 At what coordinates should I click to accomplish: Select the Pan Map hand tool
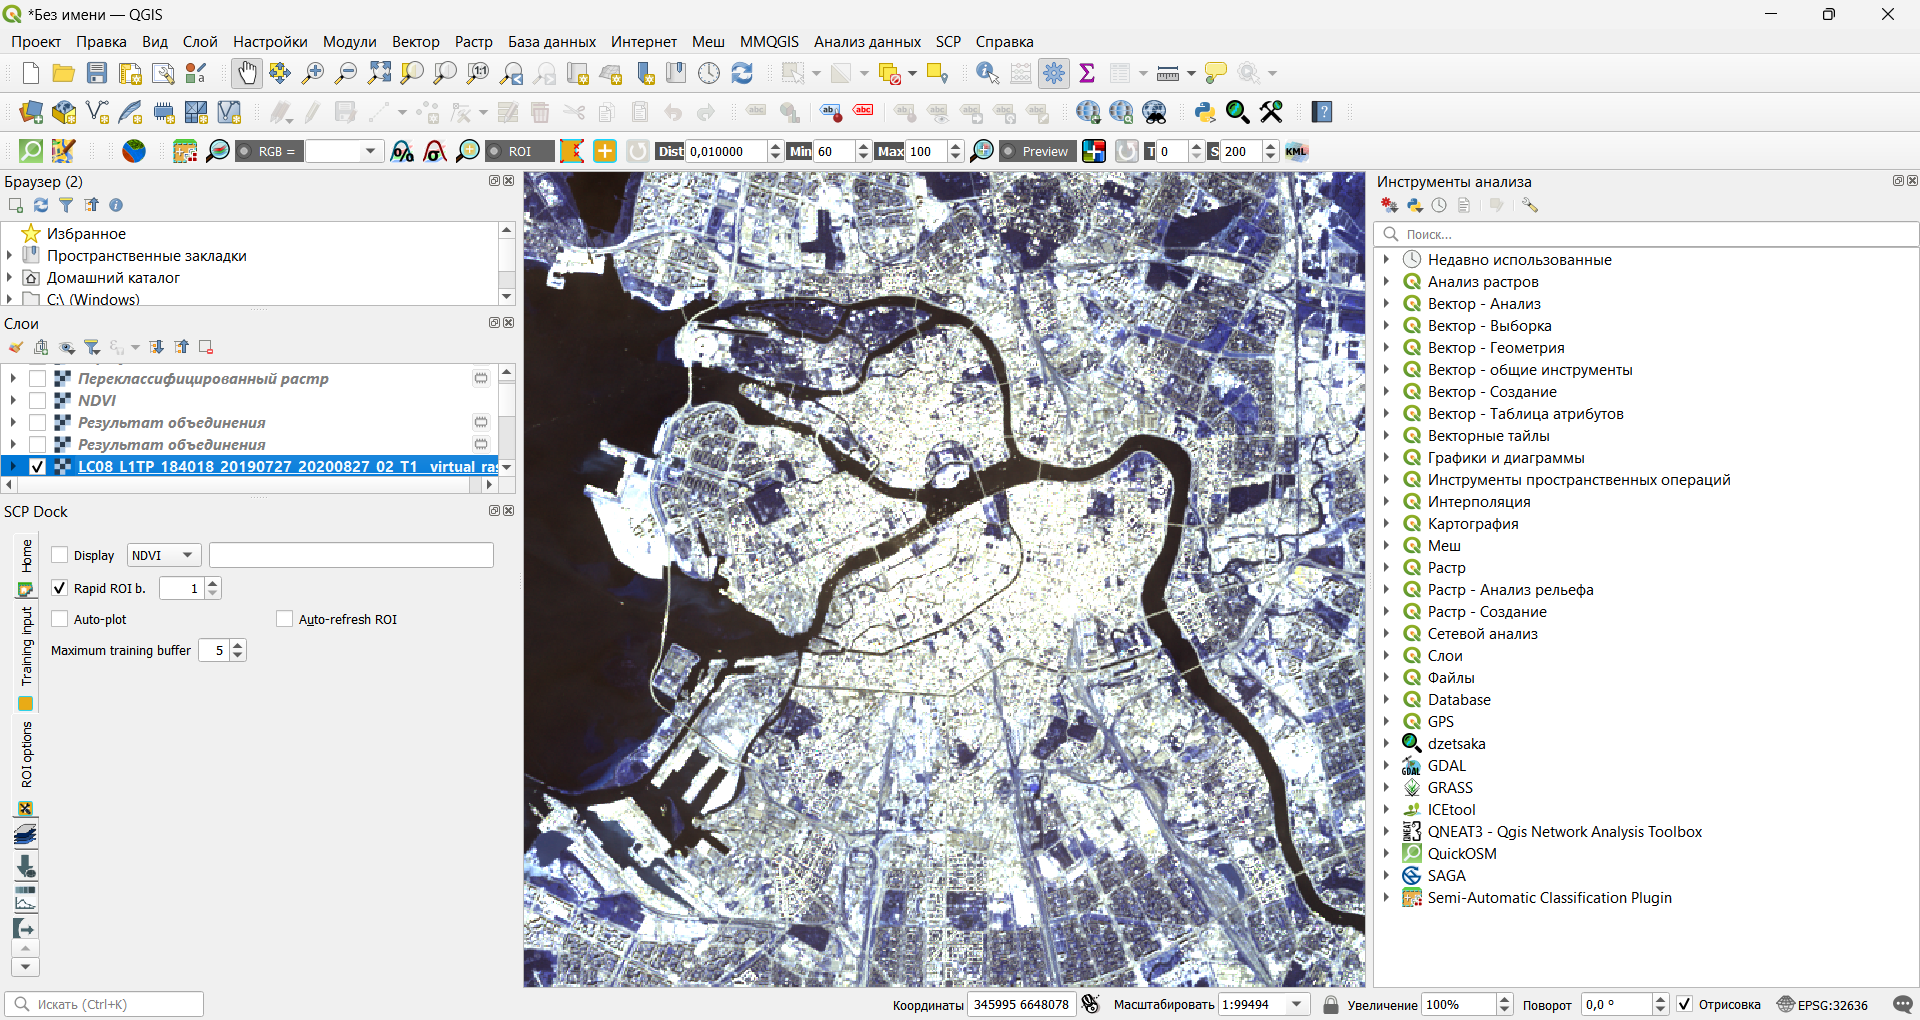[246, 73]
